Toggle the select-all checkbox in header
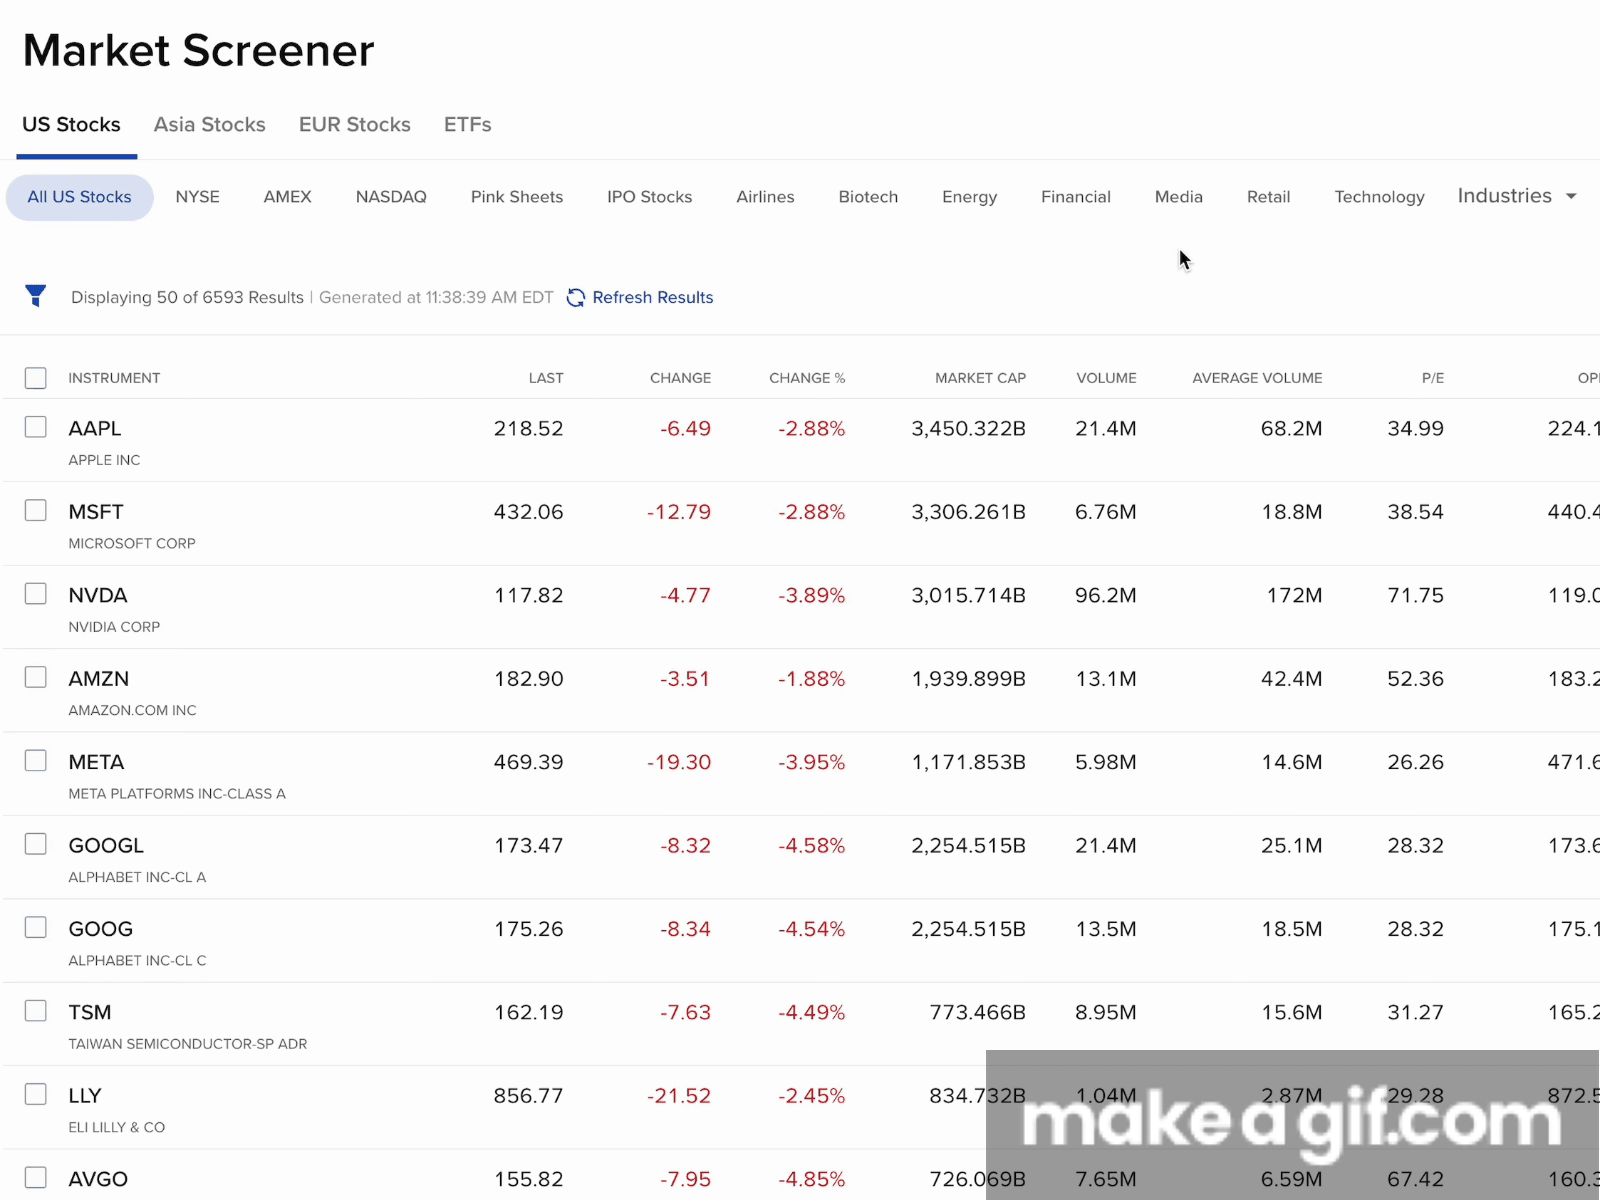Screen dimensions: 1600x1200 pos(36,378)
